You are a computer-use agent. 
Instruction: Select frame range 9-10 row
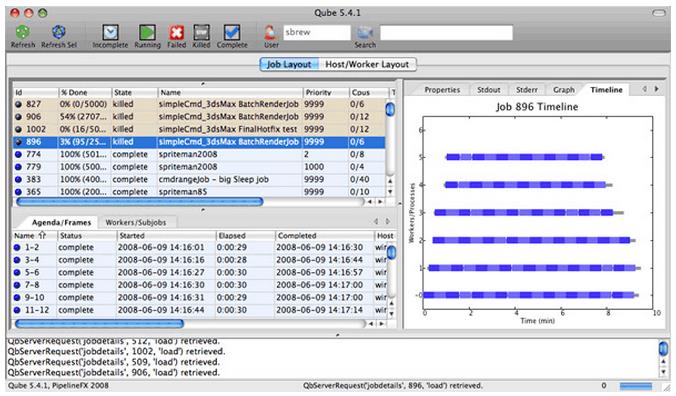click(199, 297)
